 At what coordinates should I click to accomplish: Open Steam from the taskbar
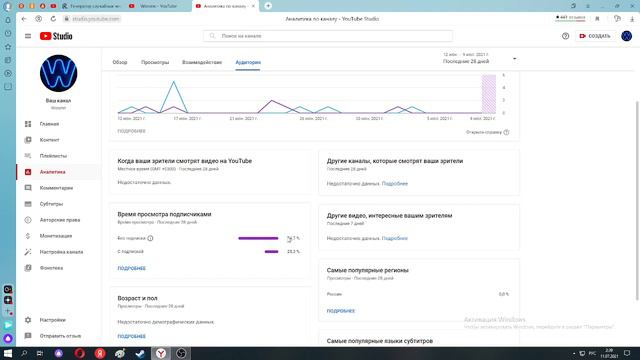[140, 353]
